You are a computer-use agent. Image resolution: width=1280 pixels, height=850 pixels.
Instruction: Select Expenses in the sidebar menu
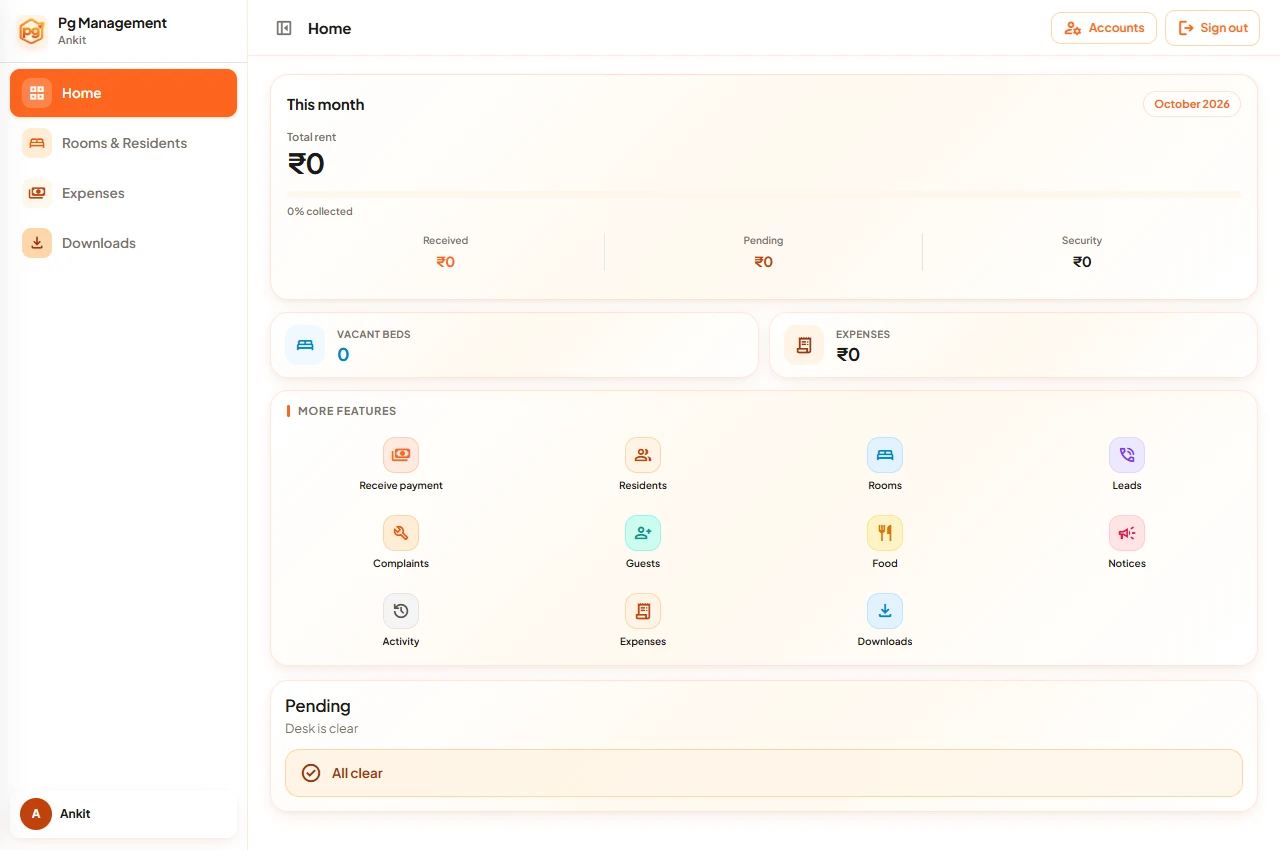pos(124,193)
